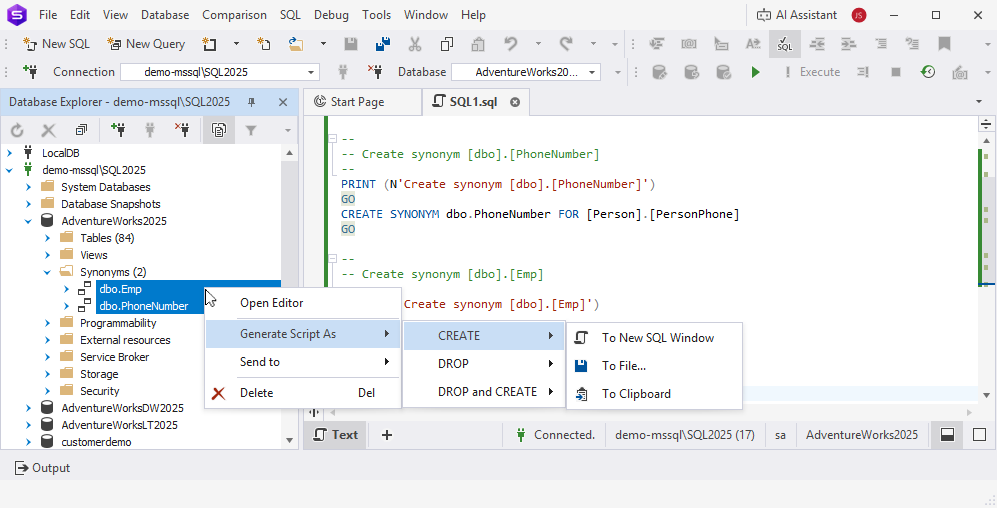The image size is (997, 508).
Task: Collapse the PhoneNumber comment block in editor
Action: [x=331, y=139]
